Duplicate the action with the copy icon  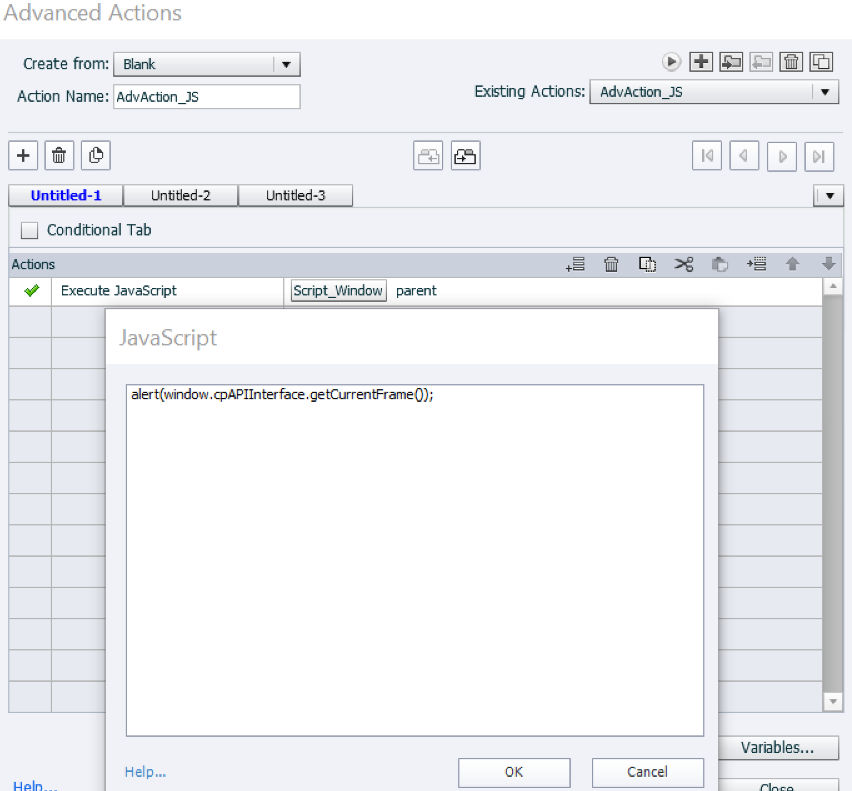[821, 62]
